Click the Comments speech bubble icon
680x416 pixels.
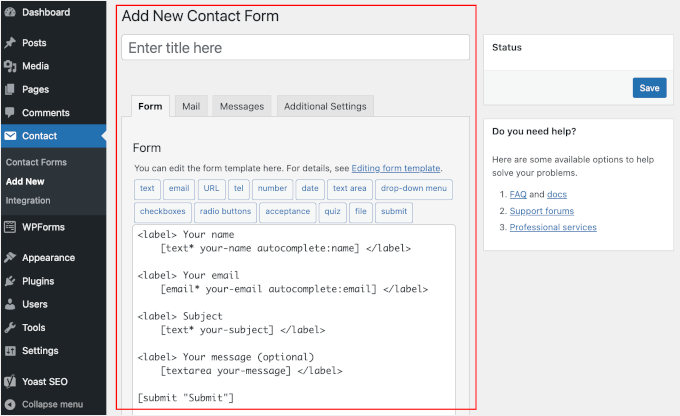10,113
